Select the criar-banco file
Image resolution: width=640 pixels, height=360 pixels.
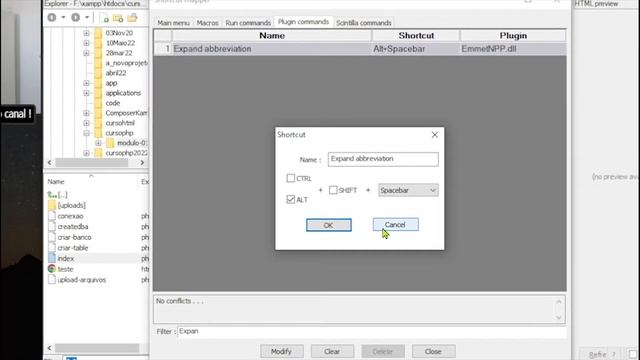(74, 237)
